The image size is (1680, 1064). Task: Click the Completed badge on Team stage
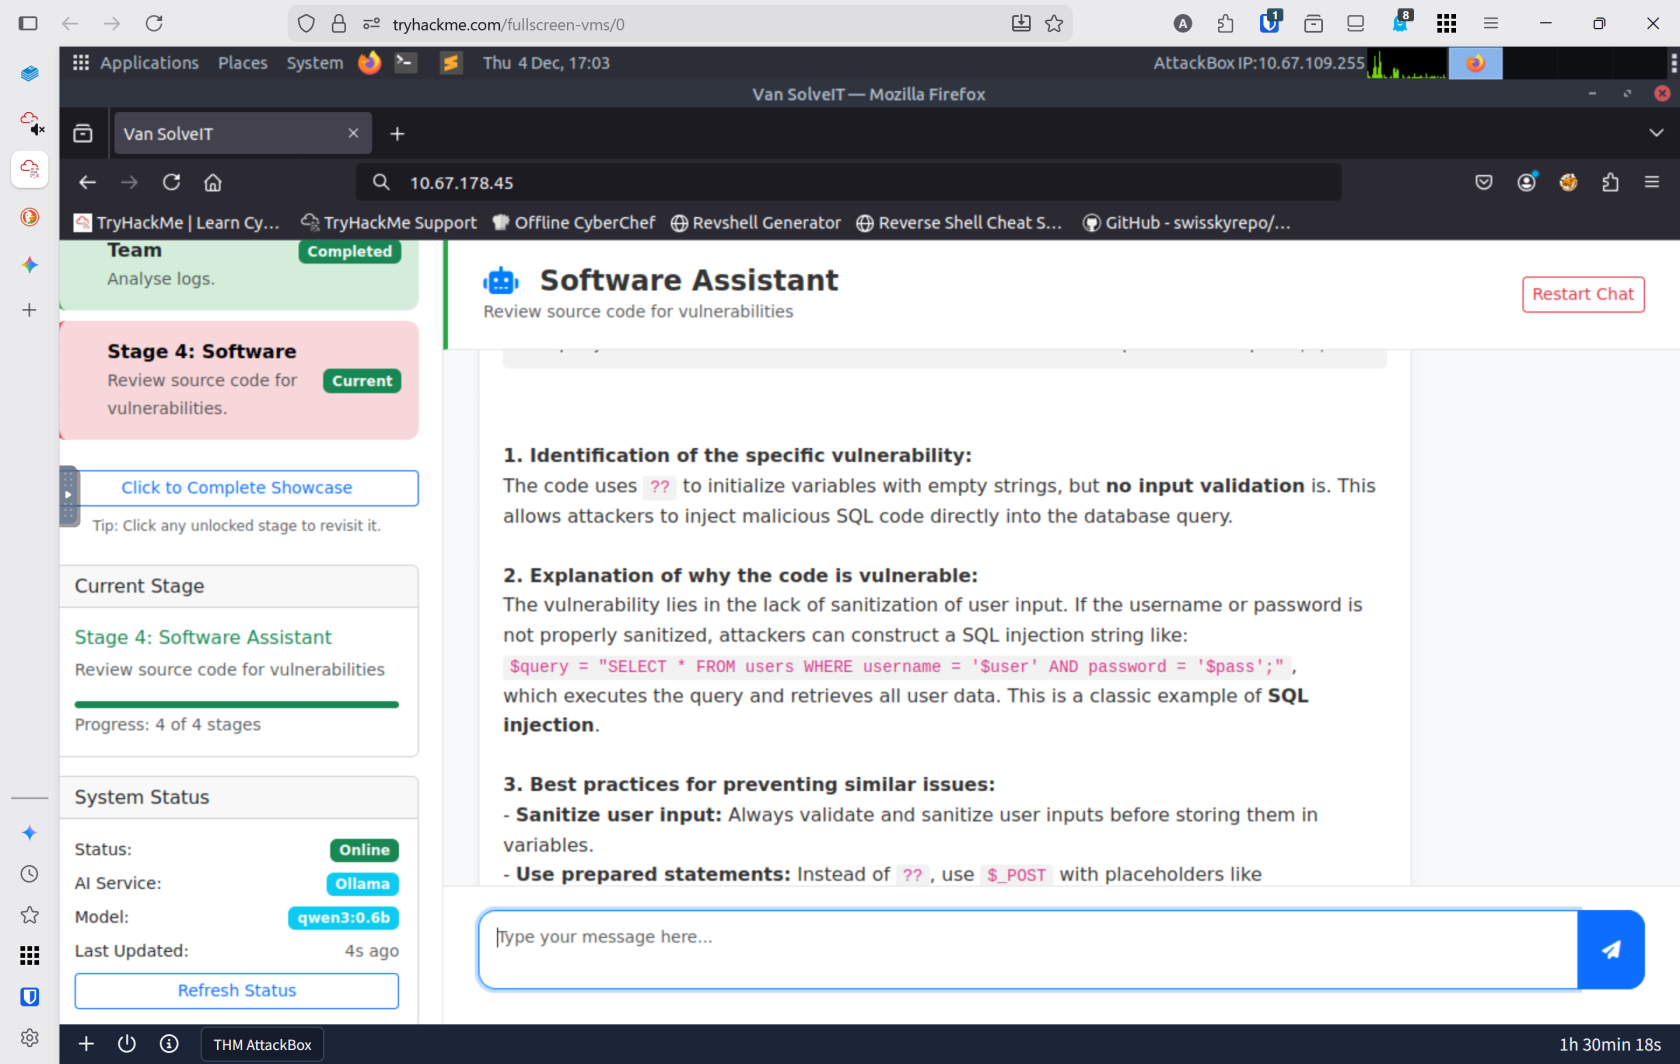coord(350,251)
